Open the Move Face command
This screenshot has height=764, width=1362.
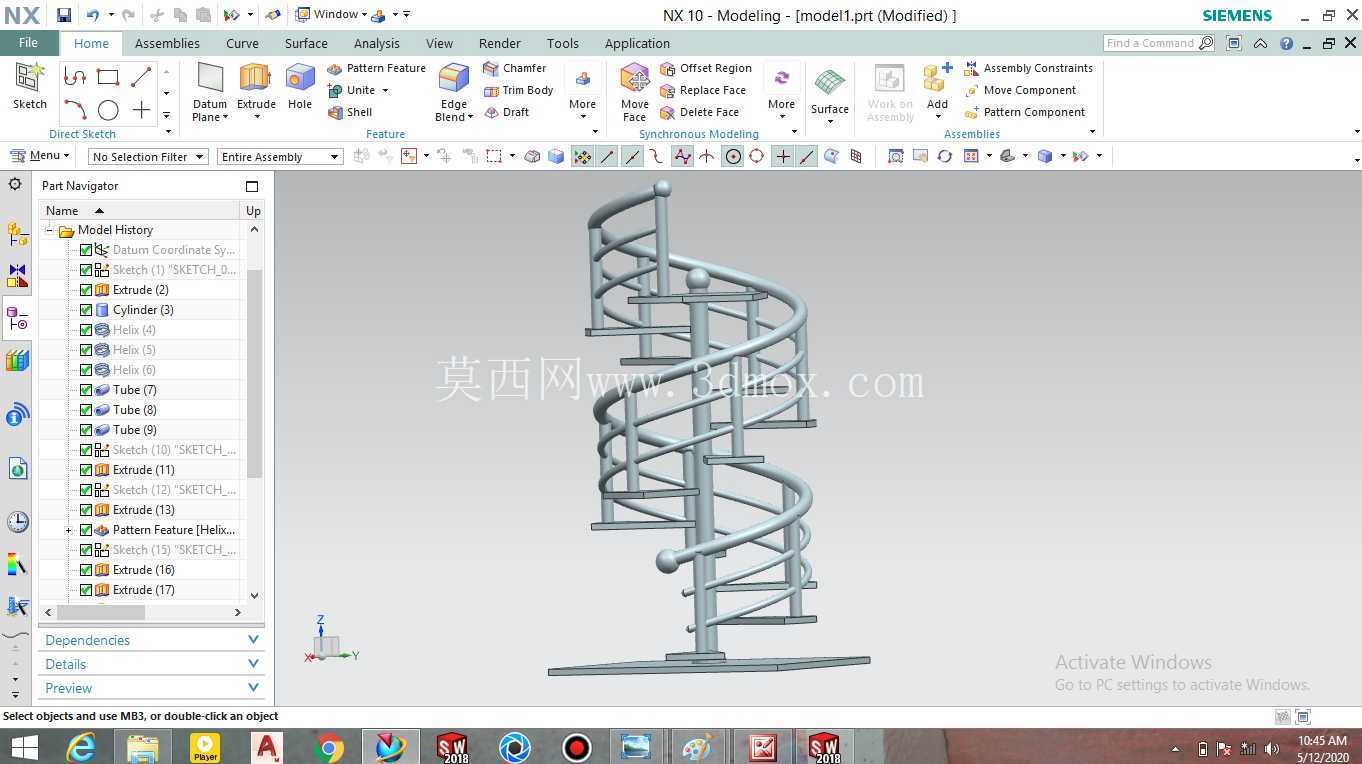point(635,92)
